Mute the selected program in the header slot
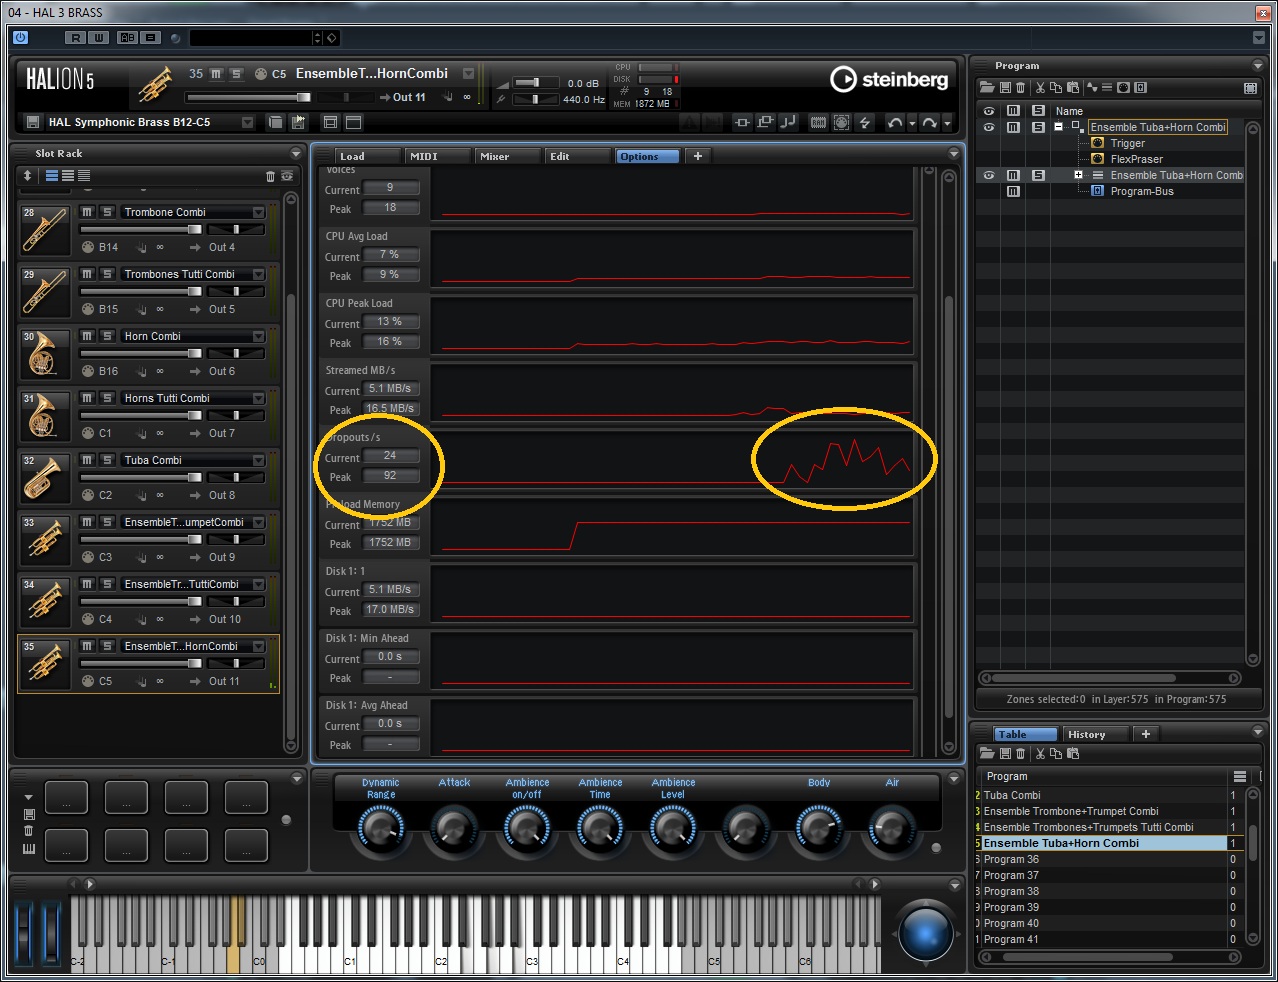 click(216, 74)
